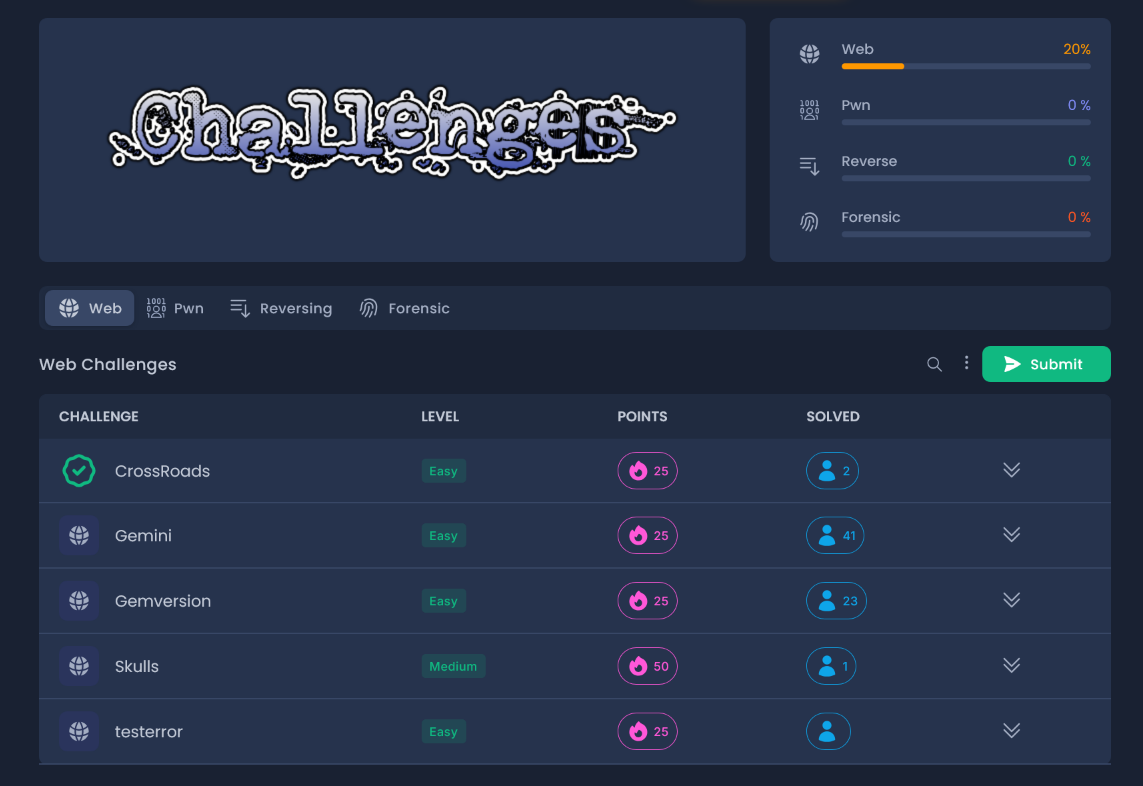
Task: Click the Forensic fingerprint icon in stats panel
Action: click(x=809, y=222)
